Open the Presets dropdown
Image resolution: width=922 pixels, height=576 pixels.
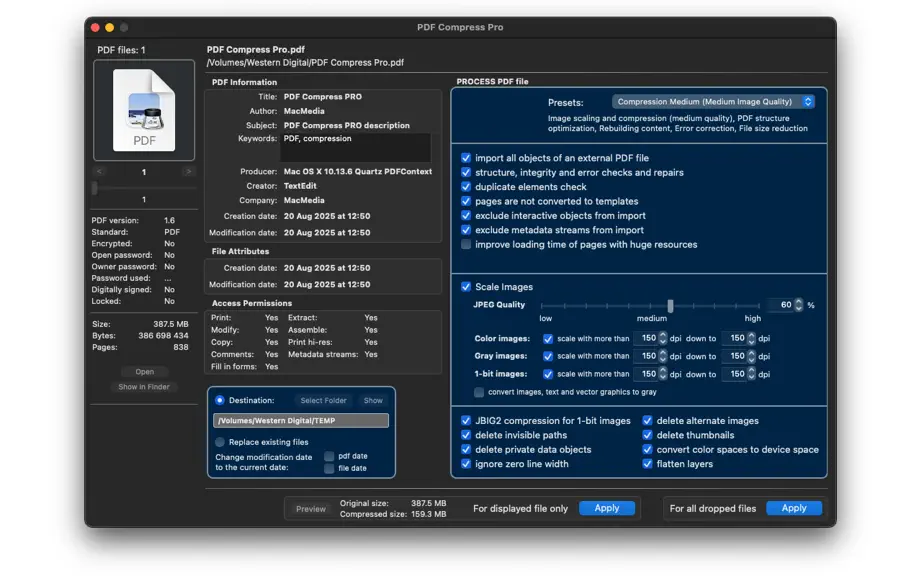coord(714,102)
